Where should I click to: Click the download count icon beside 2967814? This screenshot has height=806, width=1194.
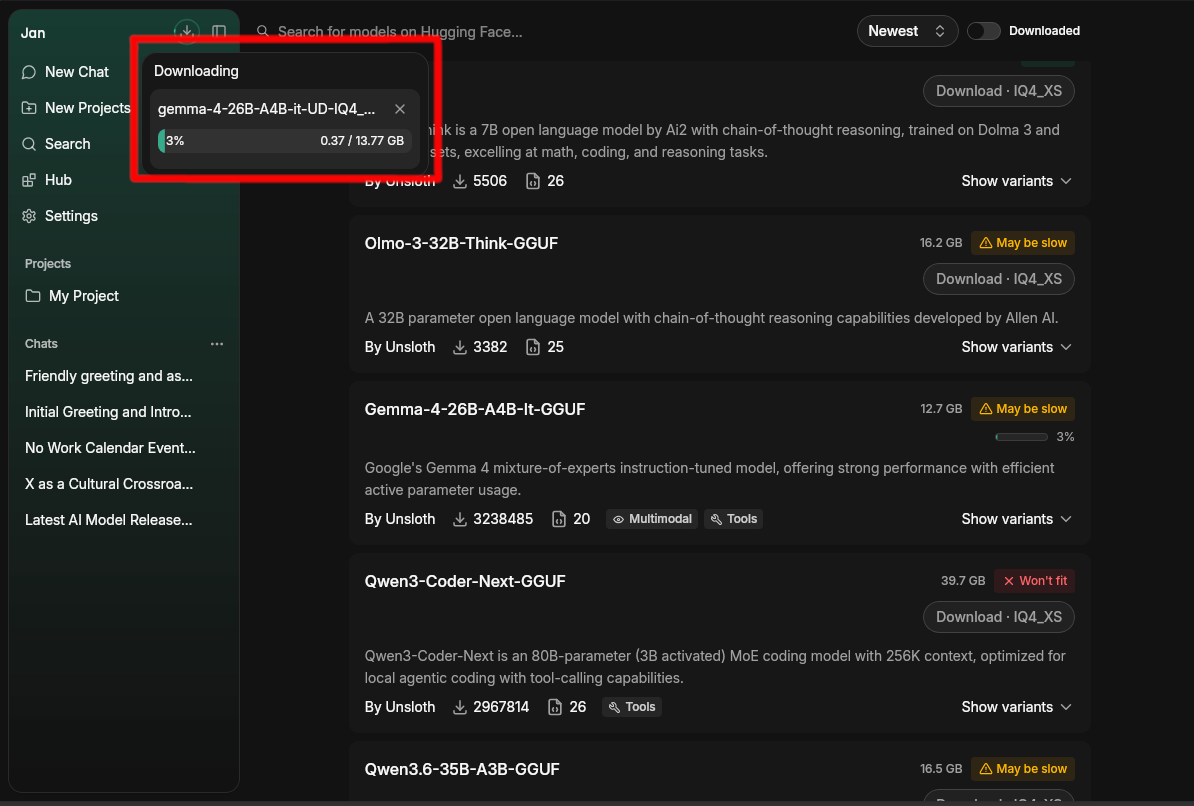460,707
